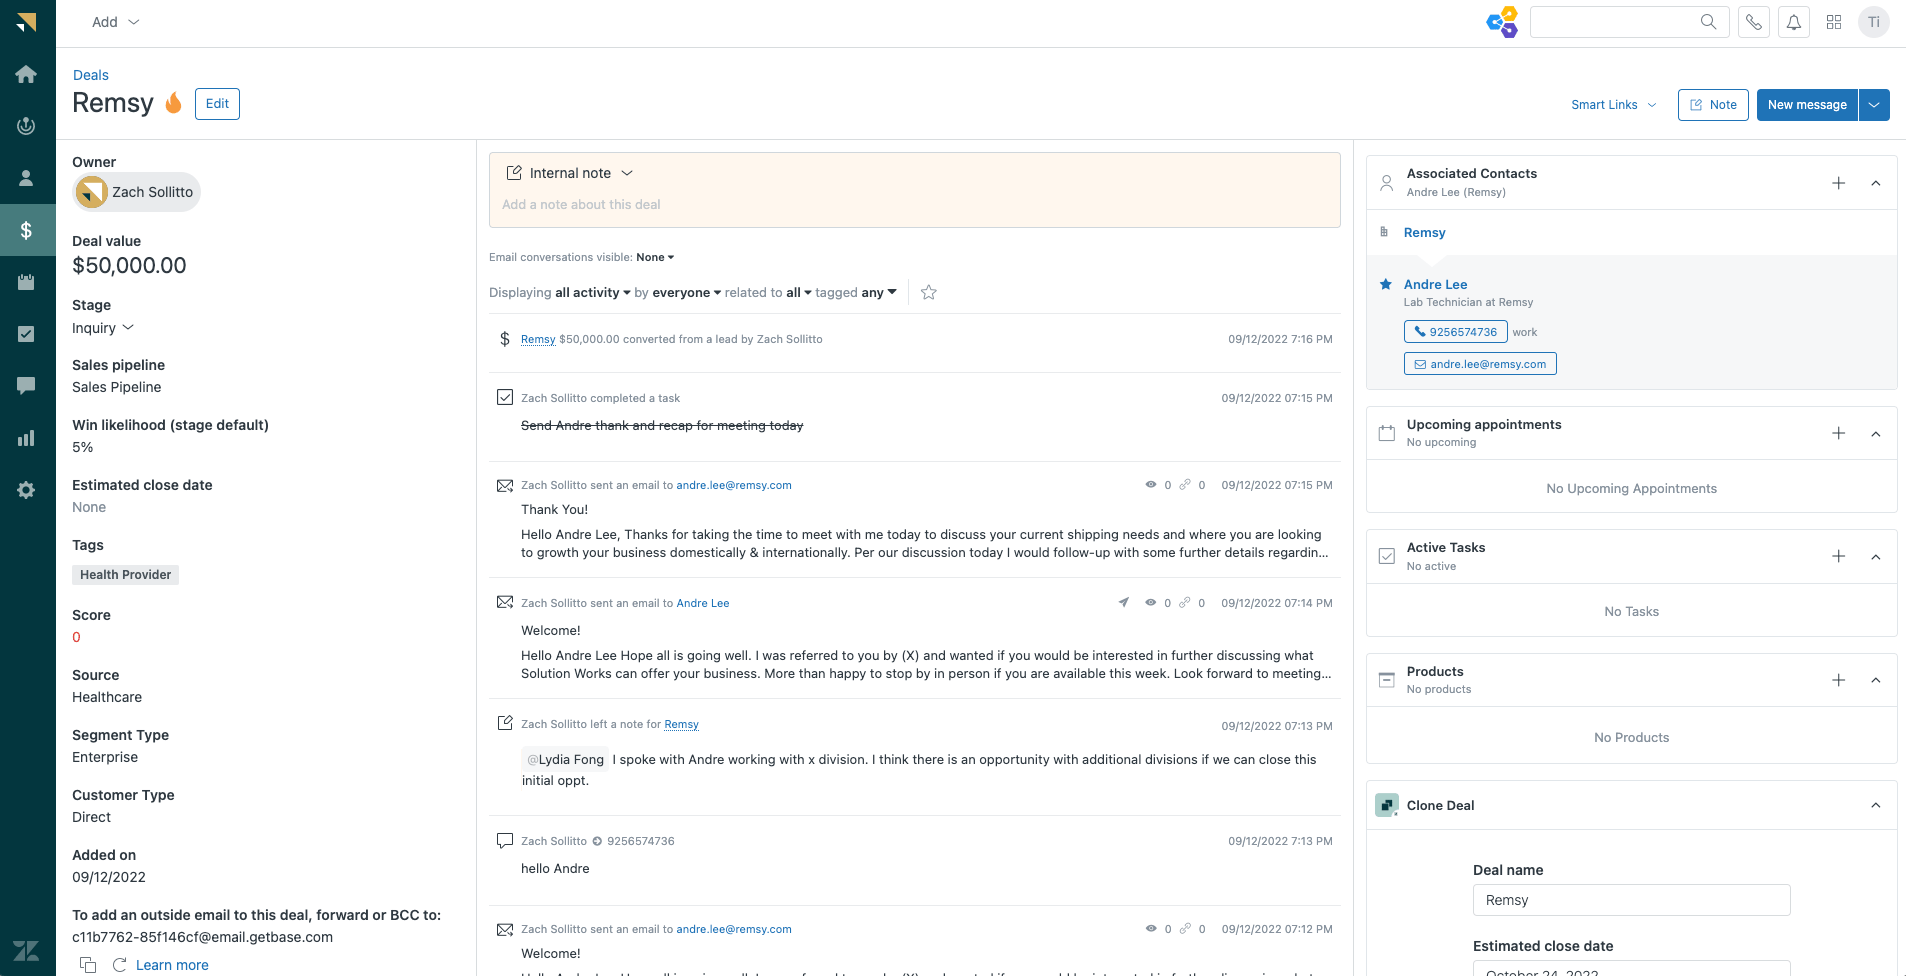Call 9256574736 work number button

1455,332
